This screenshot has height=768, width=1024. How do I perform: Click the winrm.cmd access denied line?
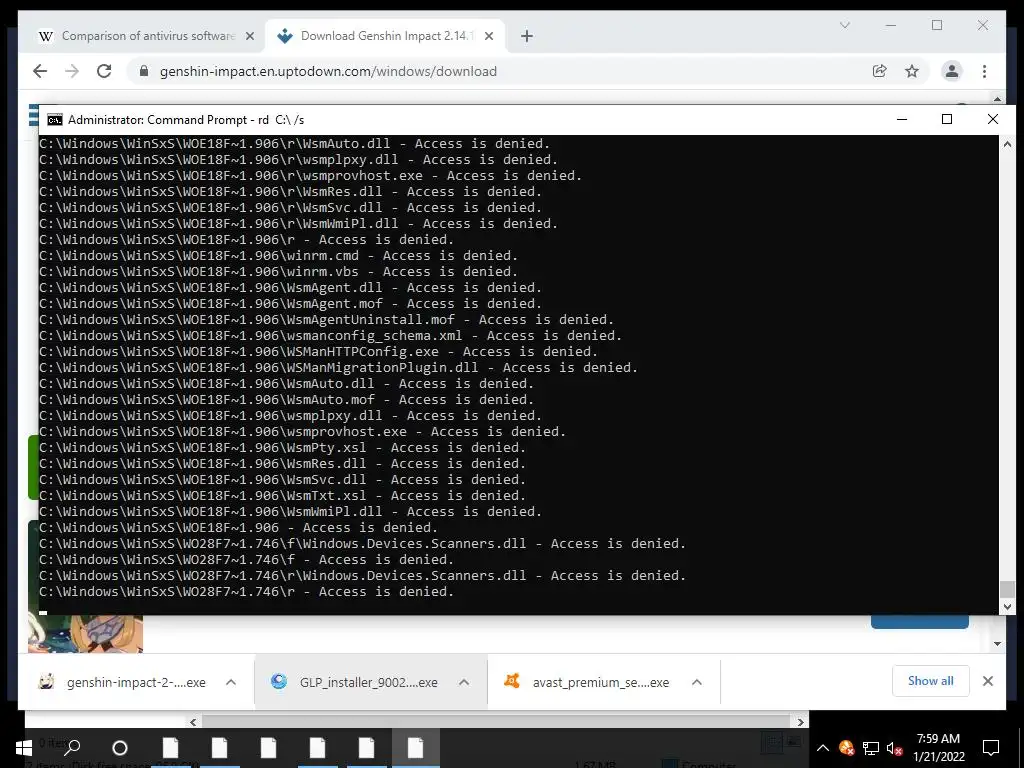(x=278, y=255)
